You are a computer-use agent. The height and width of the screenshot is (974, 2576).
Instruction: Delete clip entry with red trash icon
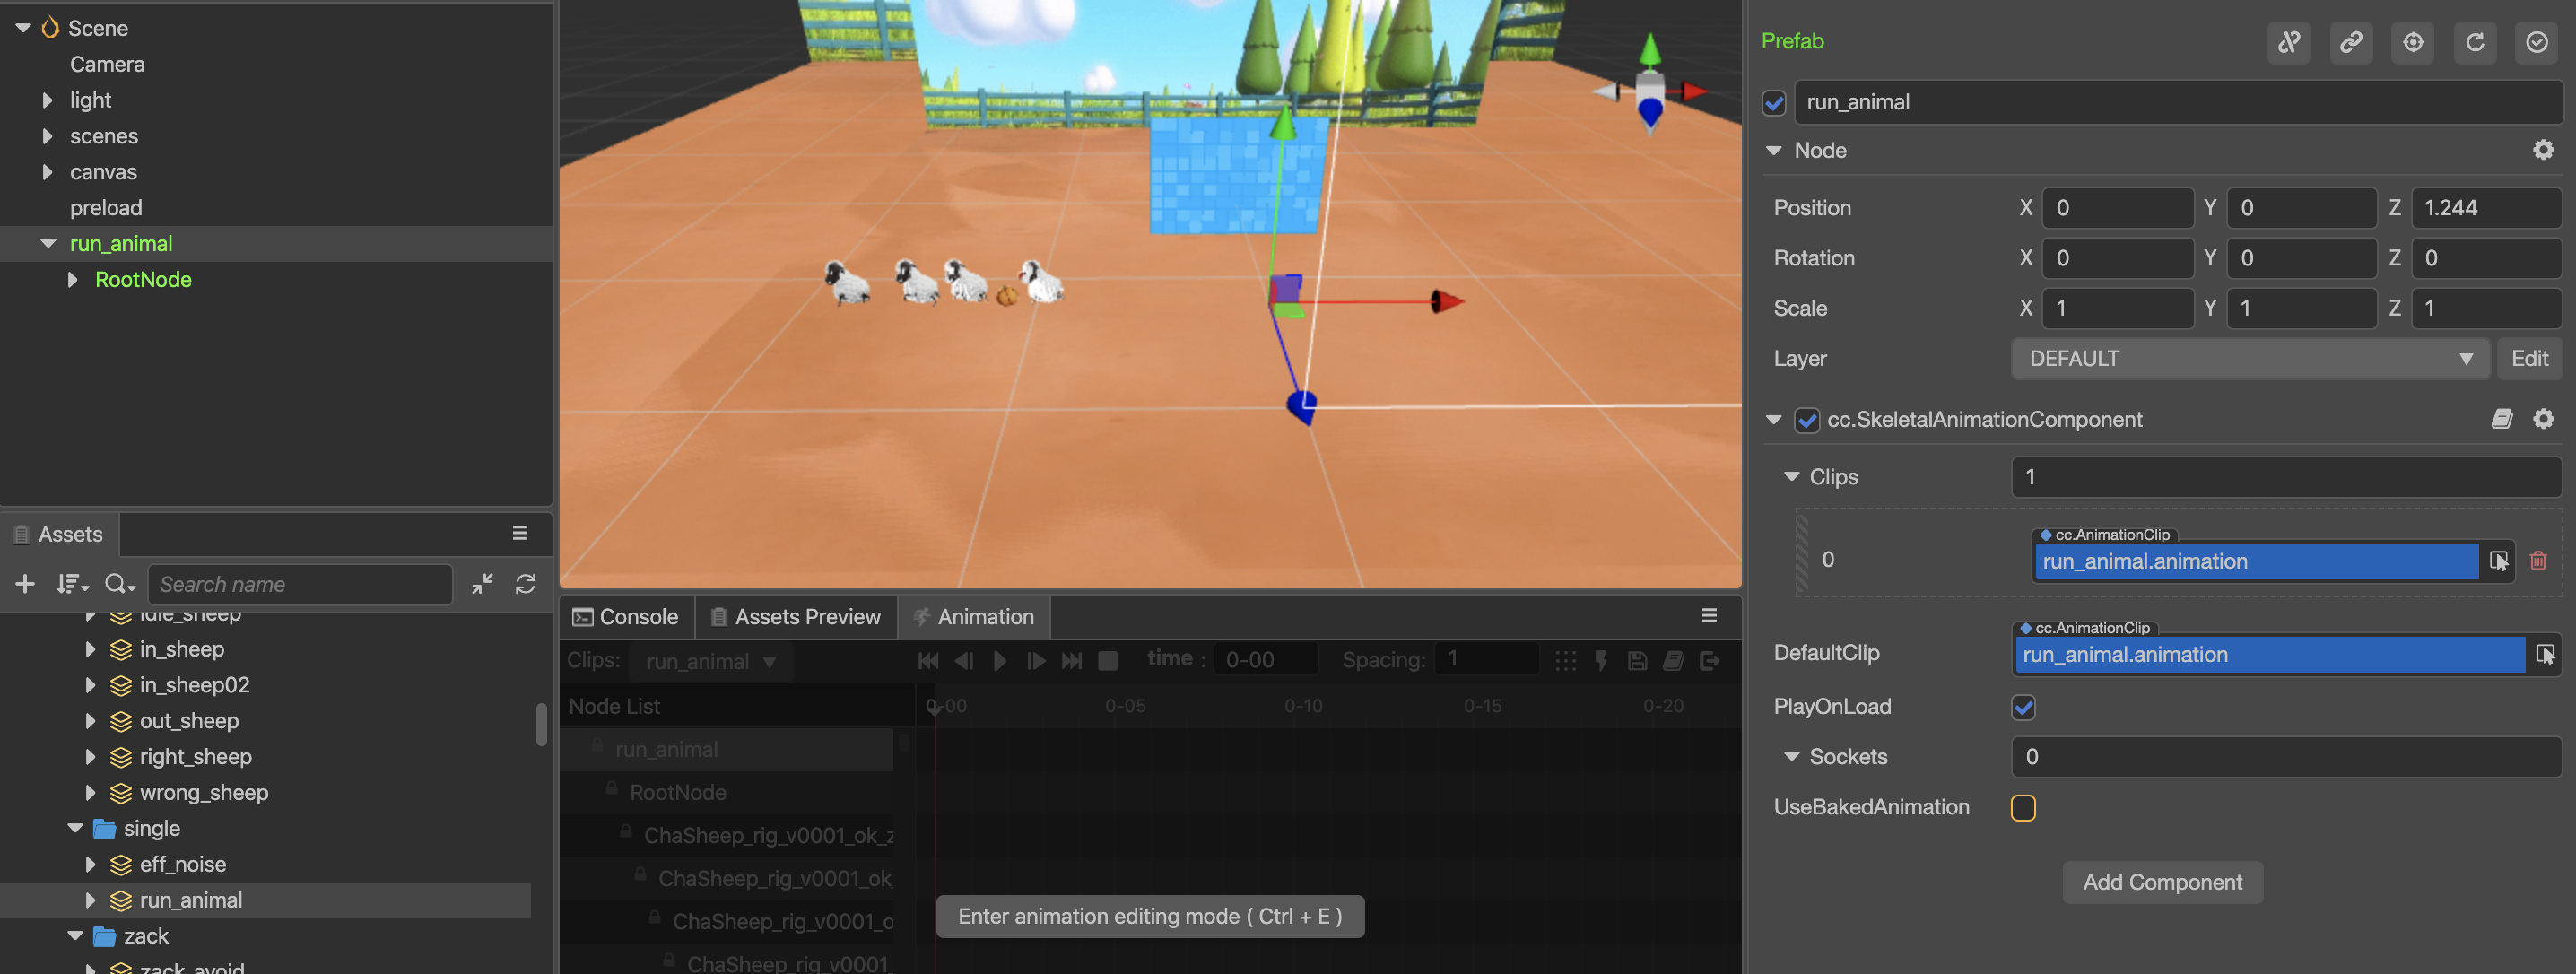[x=2538, y=561]
